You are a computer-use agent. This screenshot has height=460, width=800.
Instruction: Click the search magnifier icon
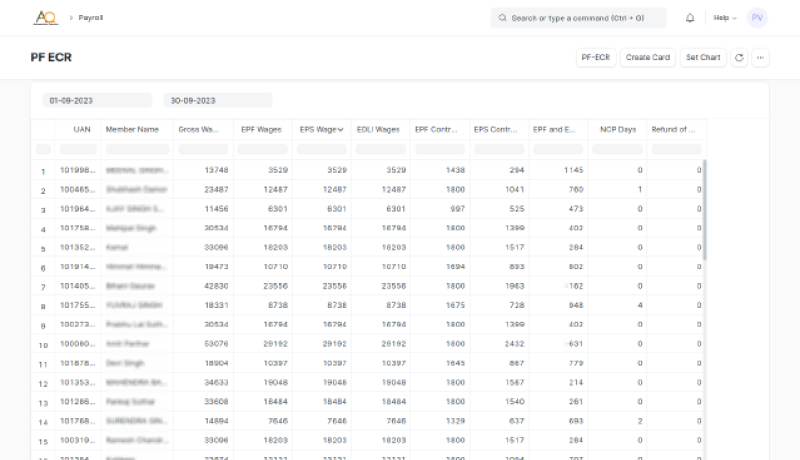point(503,18)
